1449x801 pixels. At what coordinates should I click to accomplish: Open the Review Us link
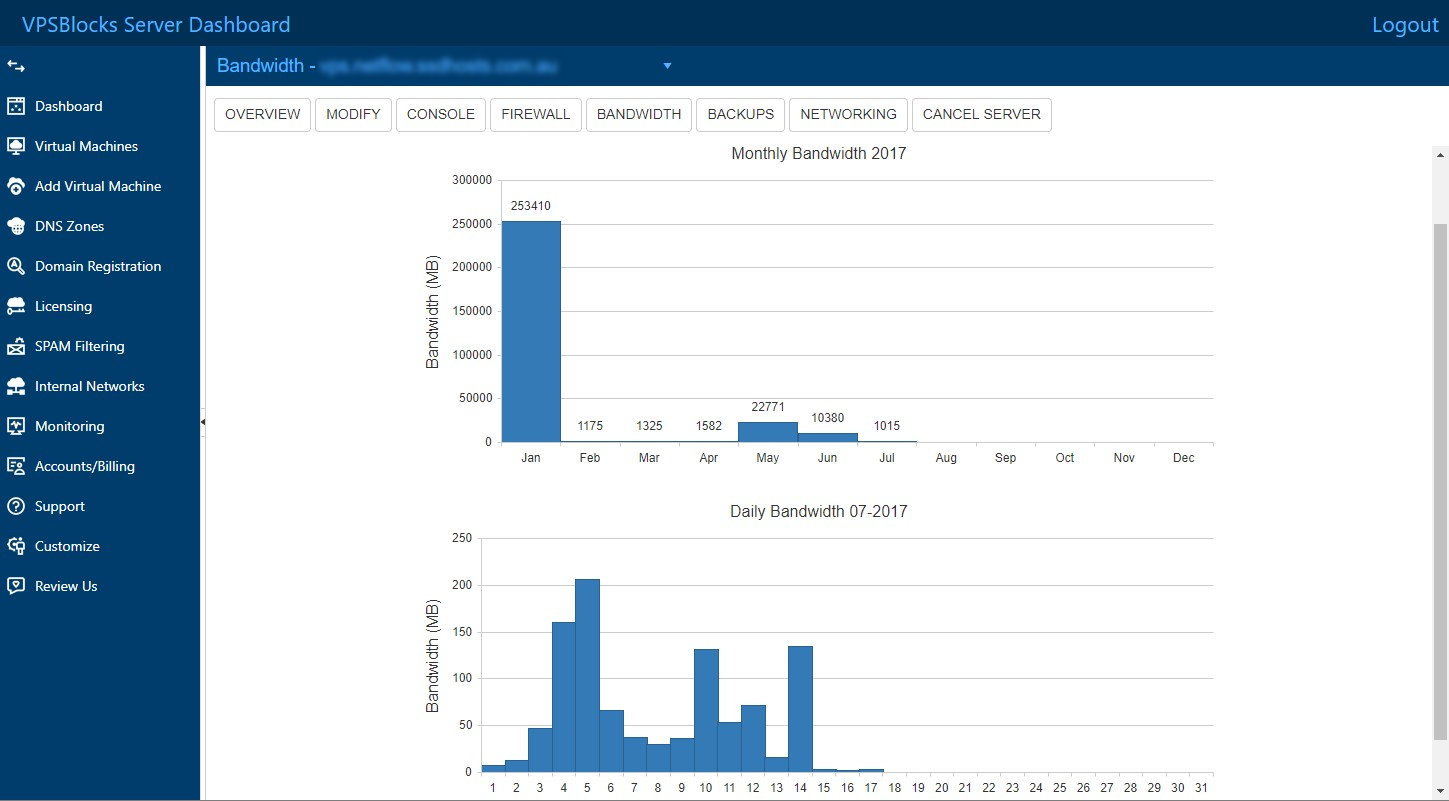66,586
